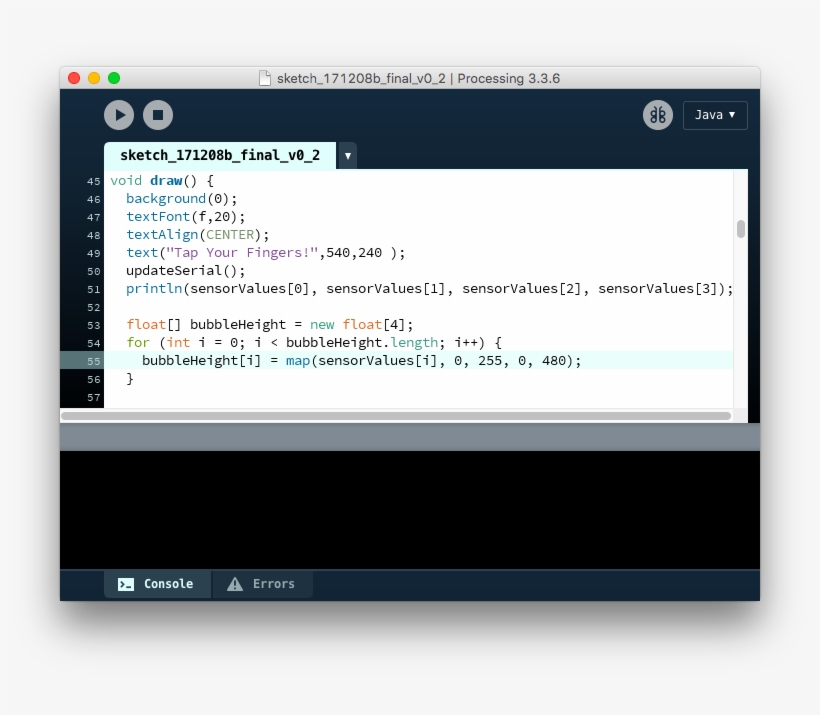Click the green zoom window button
Image resolution: width=820 pixels, height=715 pixels.
tap(114, 77)
